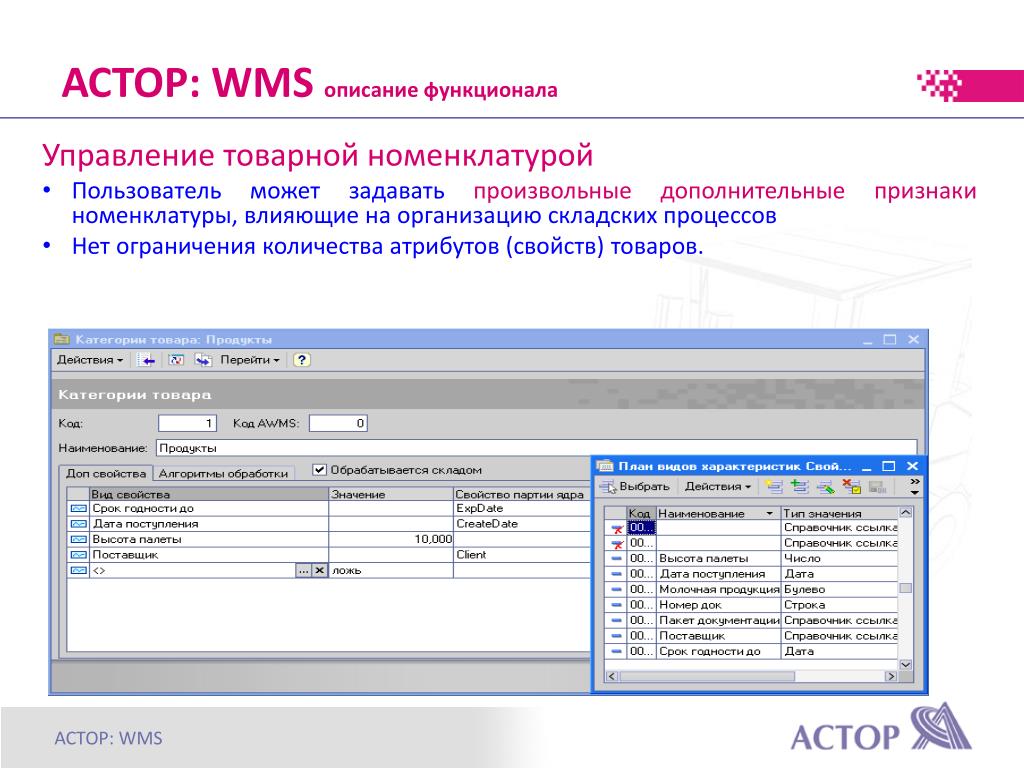This screenshot has height=768, width=1024.
Task: Click the horizontal scrollbar left arrow in the characteristics list
Action: [x=611, y=677]
